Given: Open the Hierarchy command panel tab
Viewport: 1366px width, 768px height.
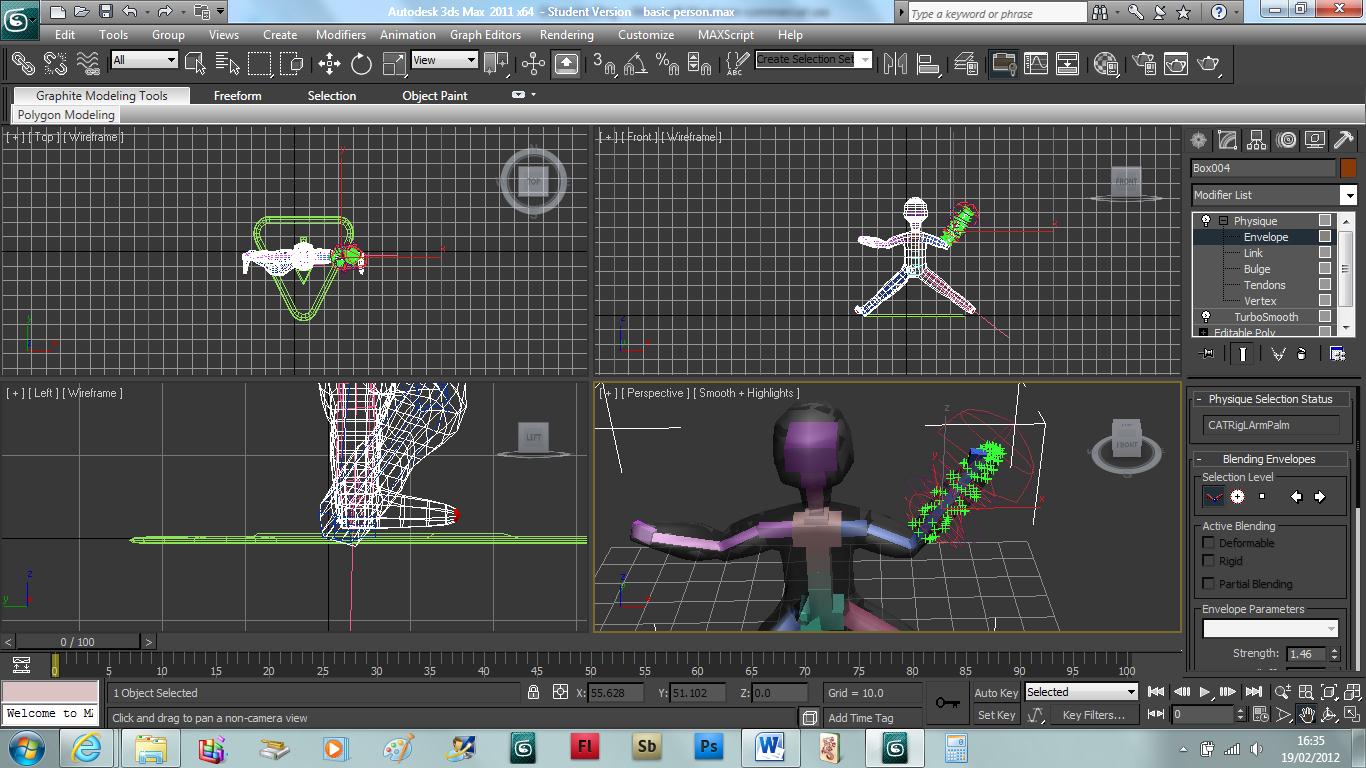Looking at the screenshot, I should tap(1256, 140).
